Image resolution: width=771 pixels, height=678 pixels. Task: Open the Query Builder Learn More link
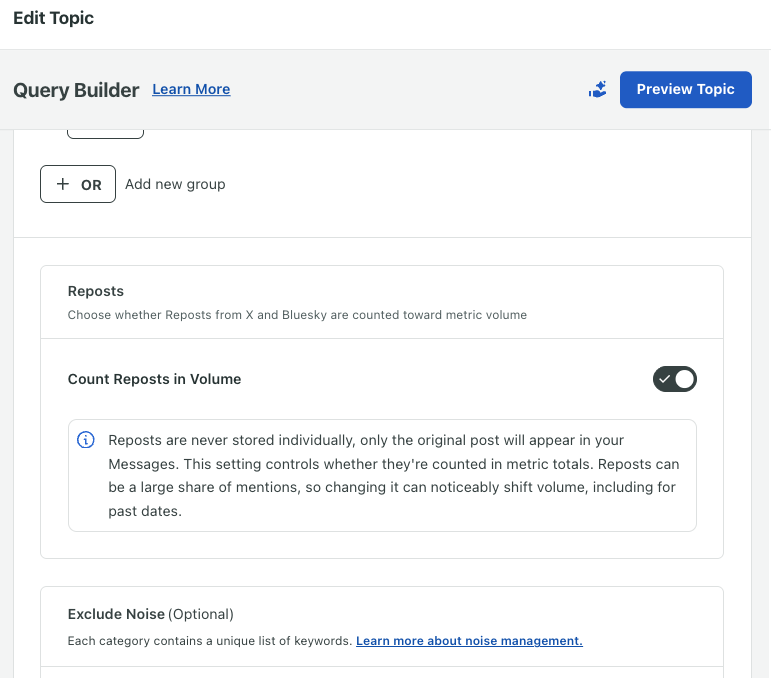point(191,89)
